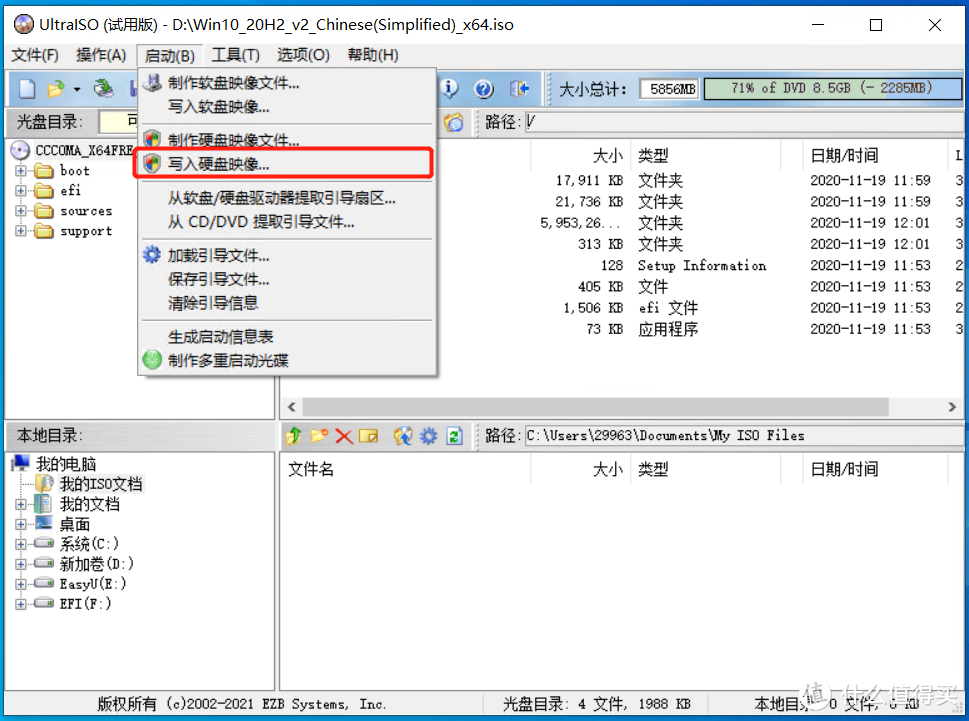Select 写入硬盘映像... menu entry
Screen dimensions: 969x721
click(x=287, y=164)
